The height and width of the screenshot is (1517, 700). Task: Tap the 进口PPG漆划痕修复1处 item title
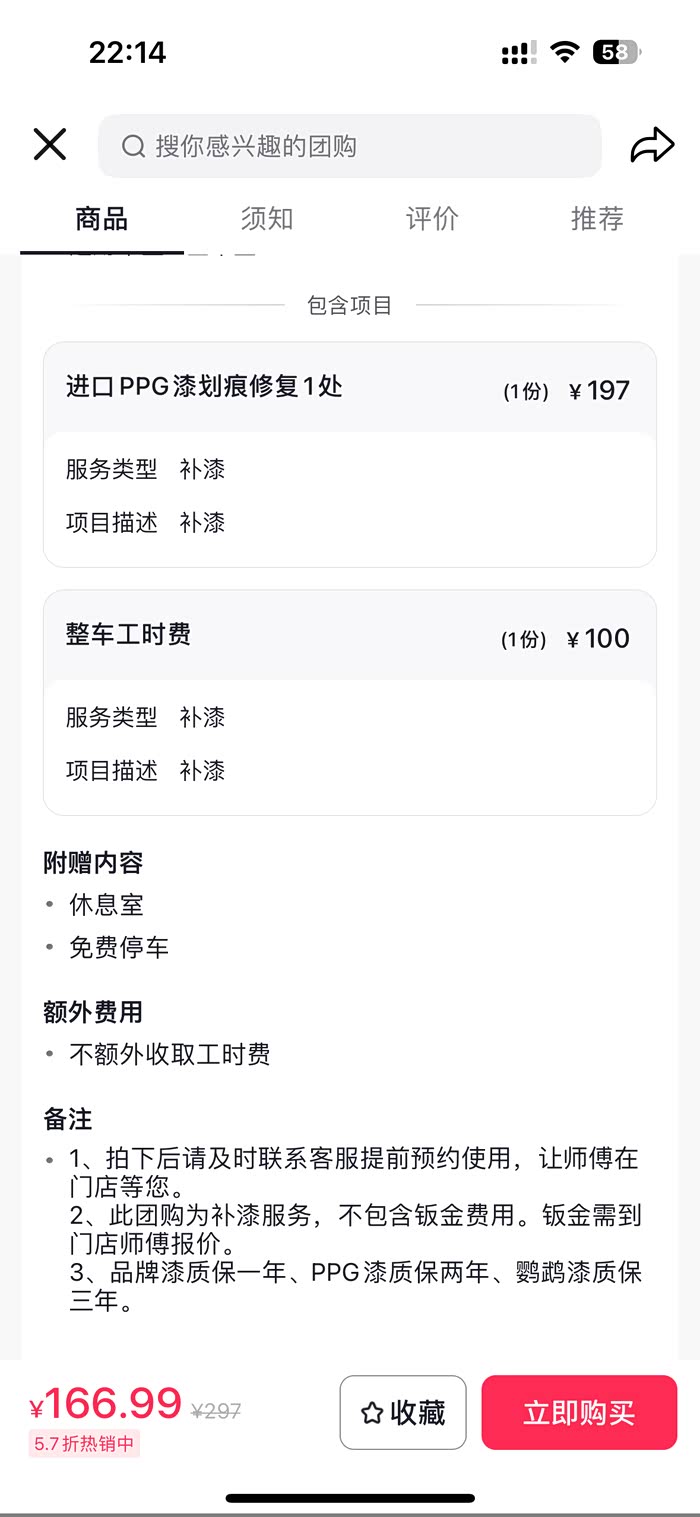tap(204, 387)
